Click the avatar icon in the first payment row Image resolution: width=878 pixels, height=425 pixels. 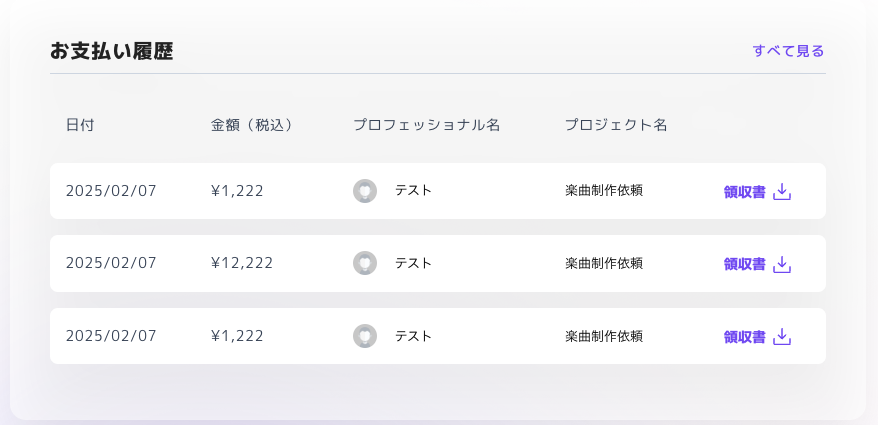(x=365, y=191)
